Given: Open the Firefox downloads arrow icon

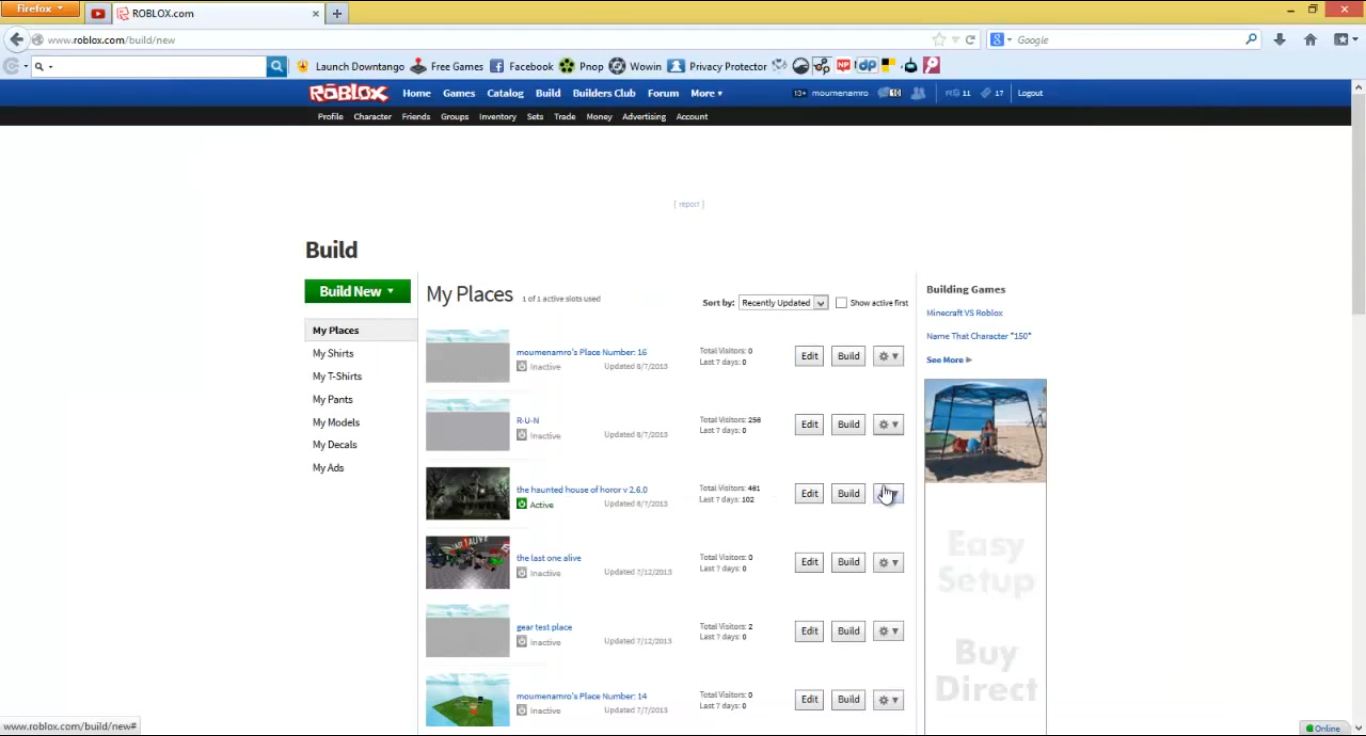Looking at the screenshot, I should pos(1280,40).
